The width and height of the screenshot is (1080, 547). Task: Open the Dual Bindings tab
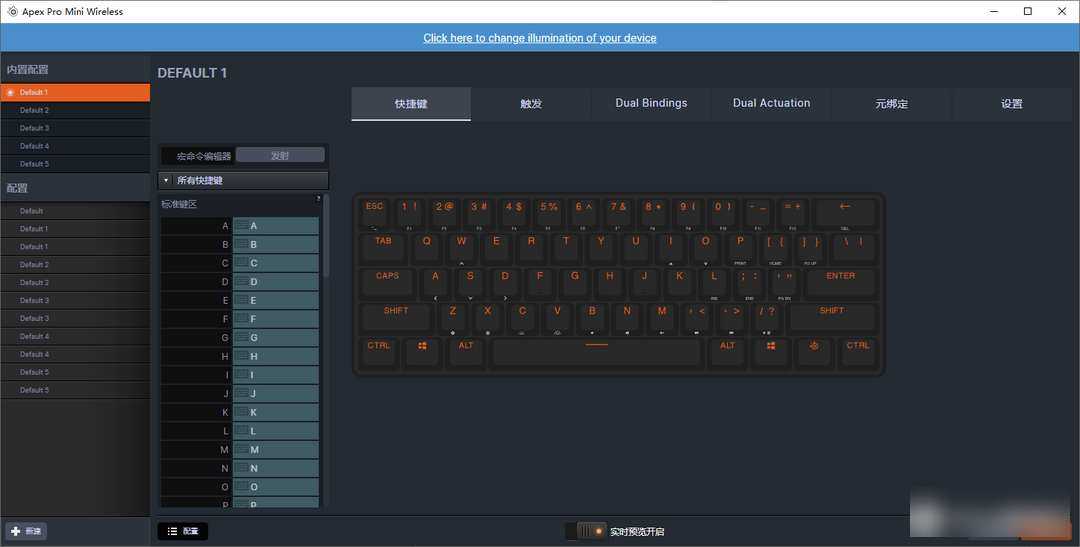click(652, 103)
